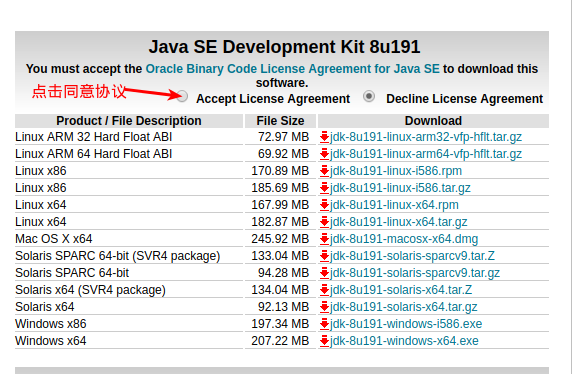Select the Windows x64 description cell
Image resolution: width=575 pixels, height=374 pixels.
tap(51, 341)
